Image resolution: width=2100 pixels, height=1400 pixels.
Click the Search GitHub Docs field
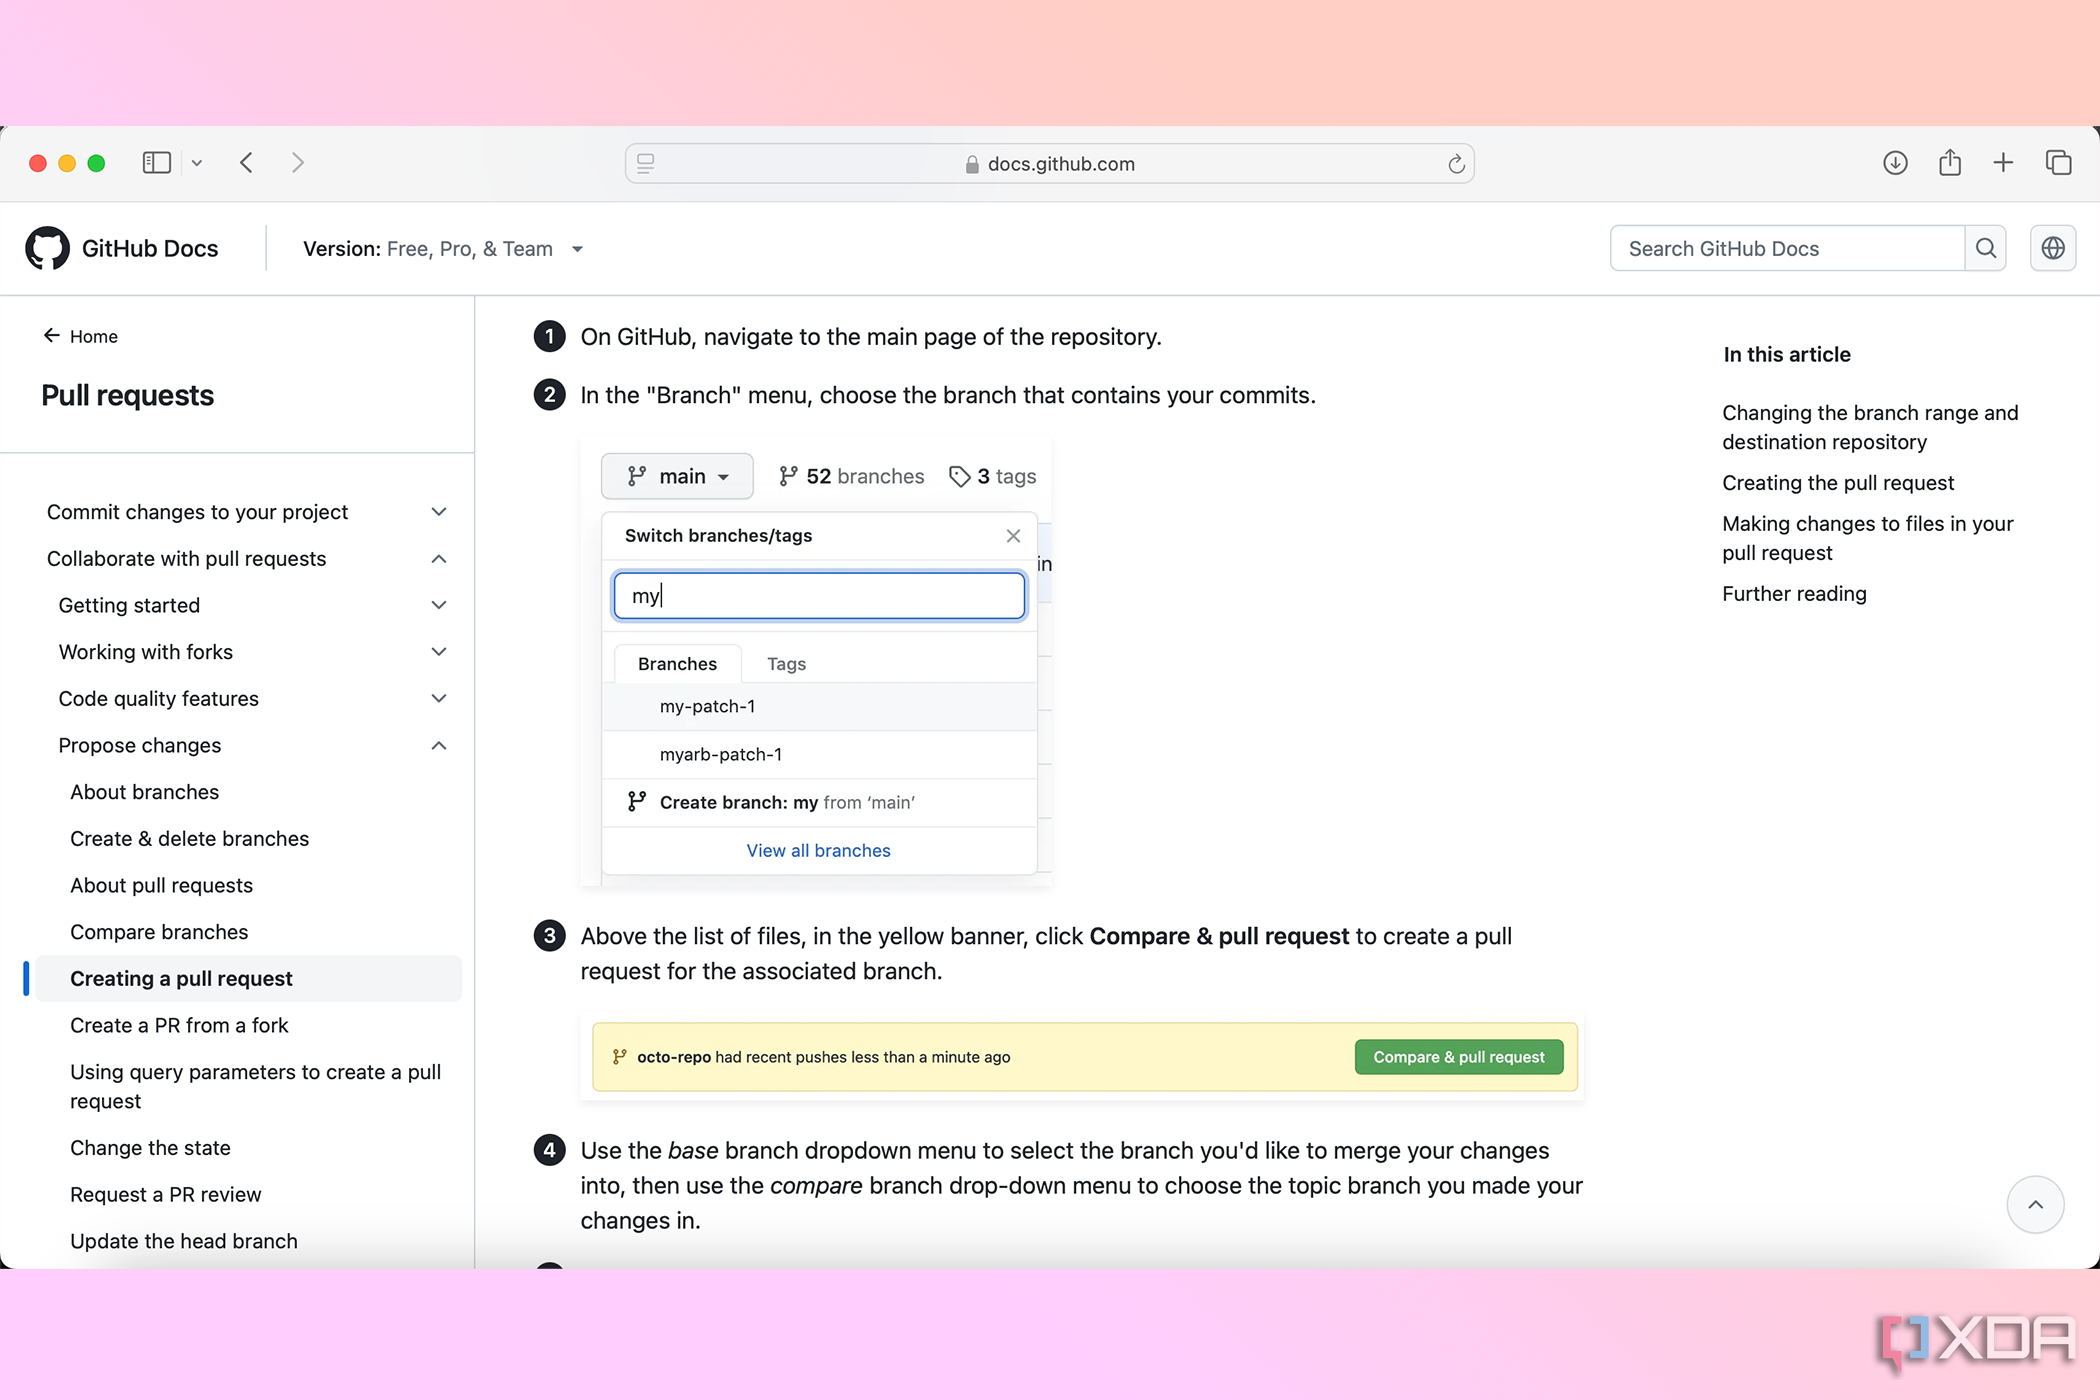click(x=1787, y=248)
